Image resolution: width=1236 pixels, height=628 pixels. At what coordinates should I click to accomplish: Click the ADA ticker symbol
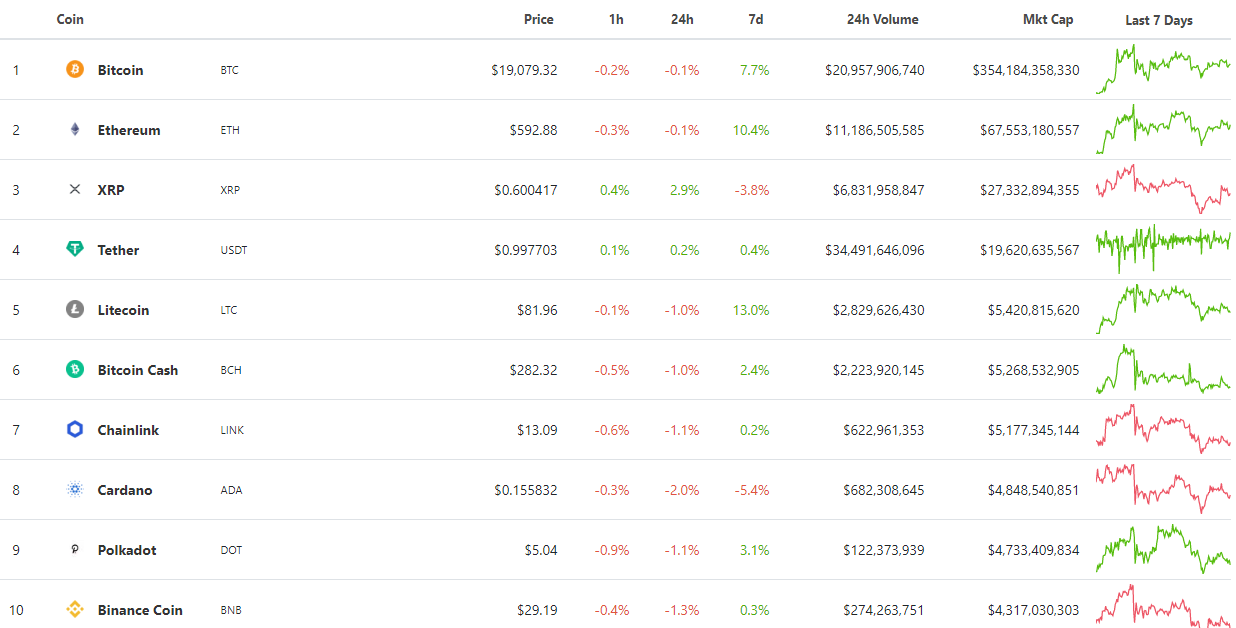(x=230, y=490)
